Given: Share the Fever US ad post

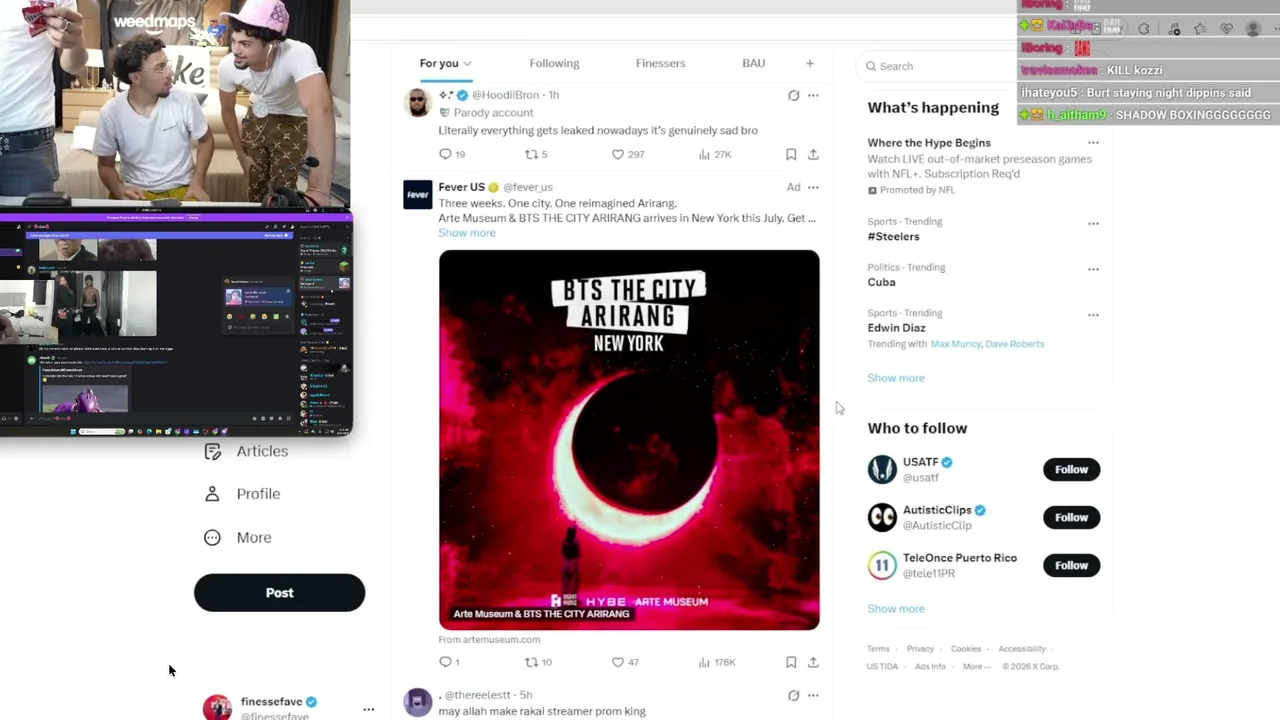Looking at the screenshot, I should tap(813, 662).
